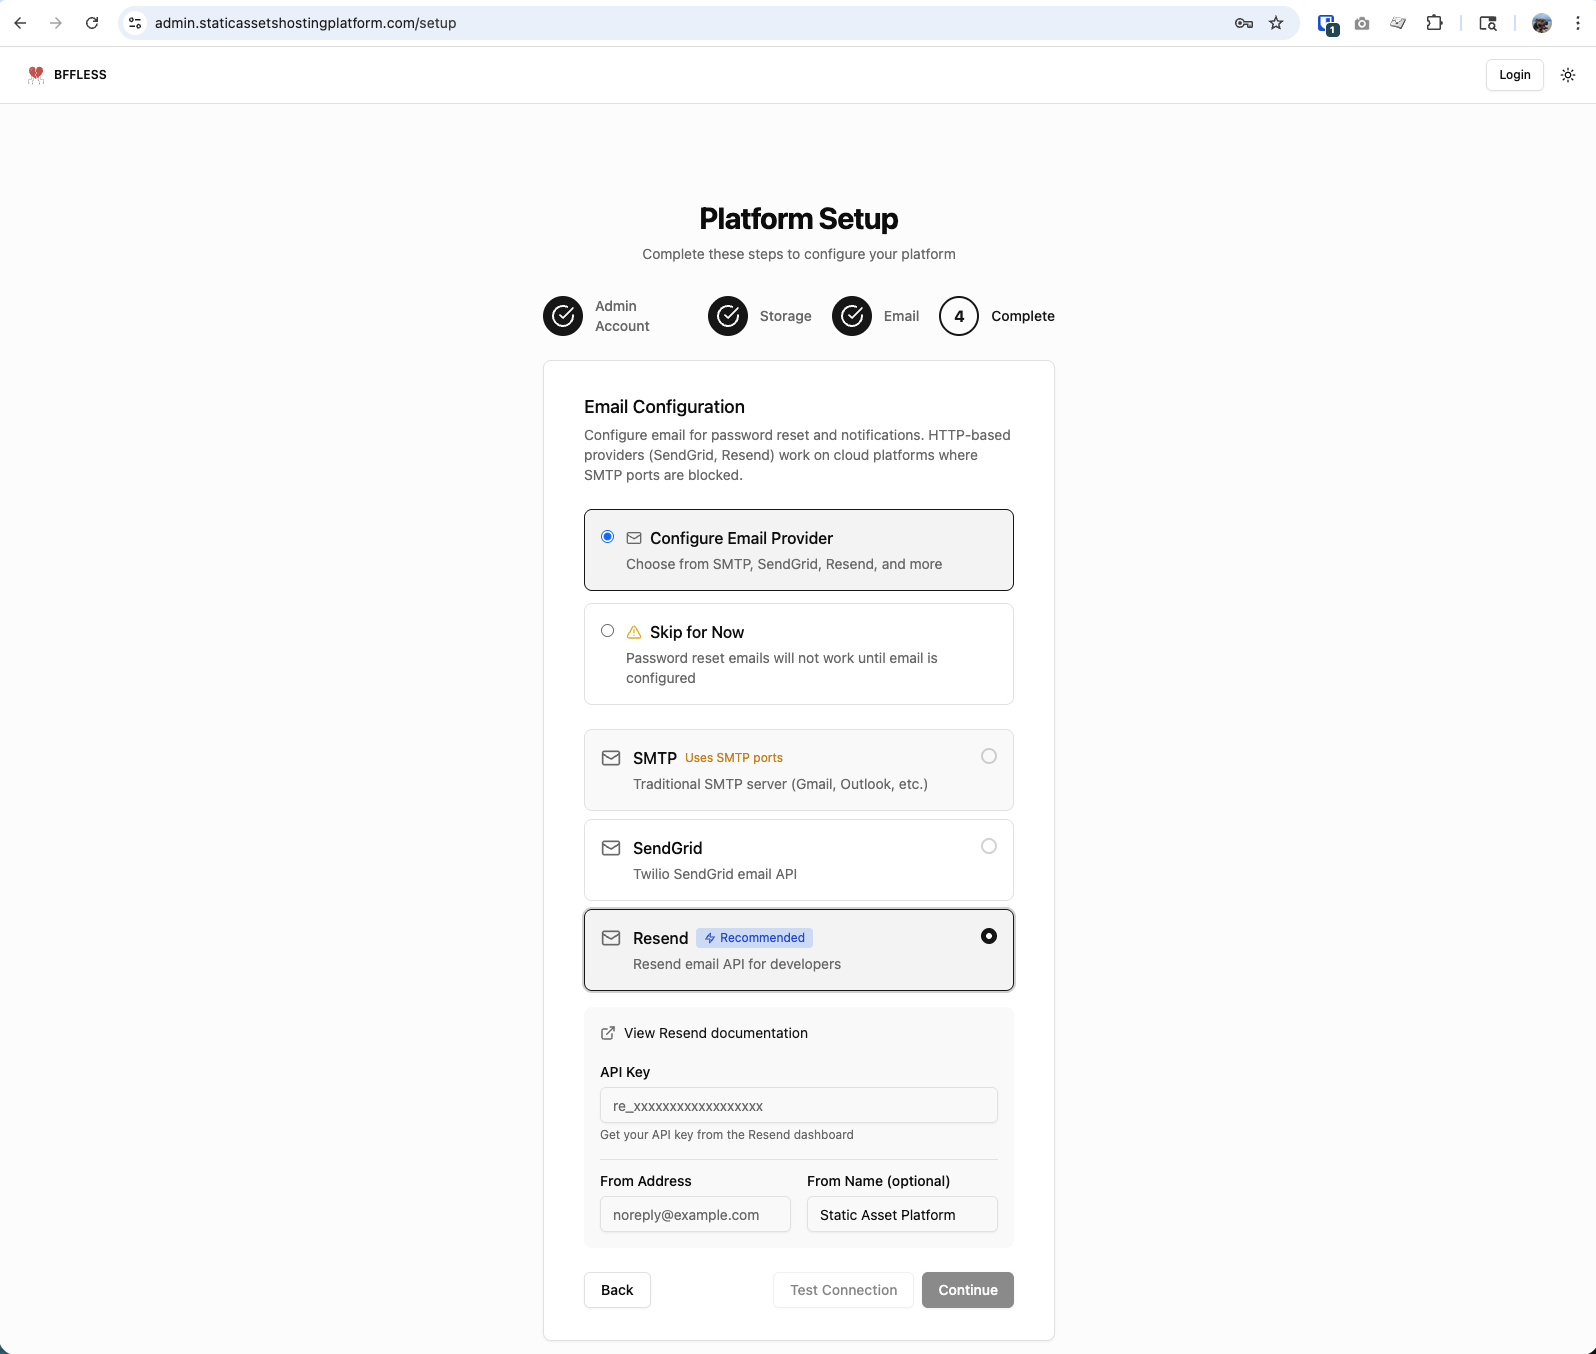
Task: Open the browser extensions puzzle icon
Action: point(1434,23)
